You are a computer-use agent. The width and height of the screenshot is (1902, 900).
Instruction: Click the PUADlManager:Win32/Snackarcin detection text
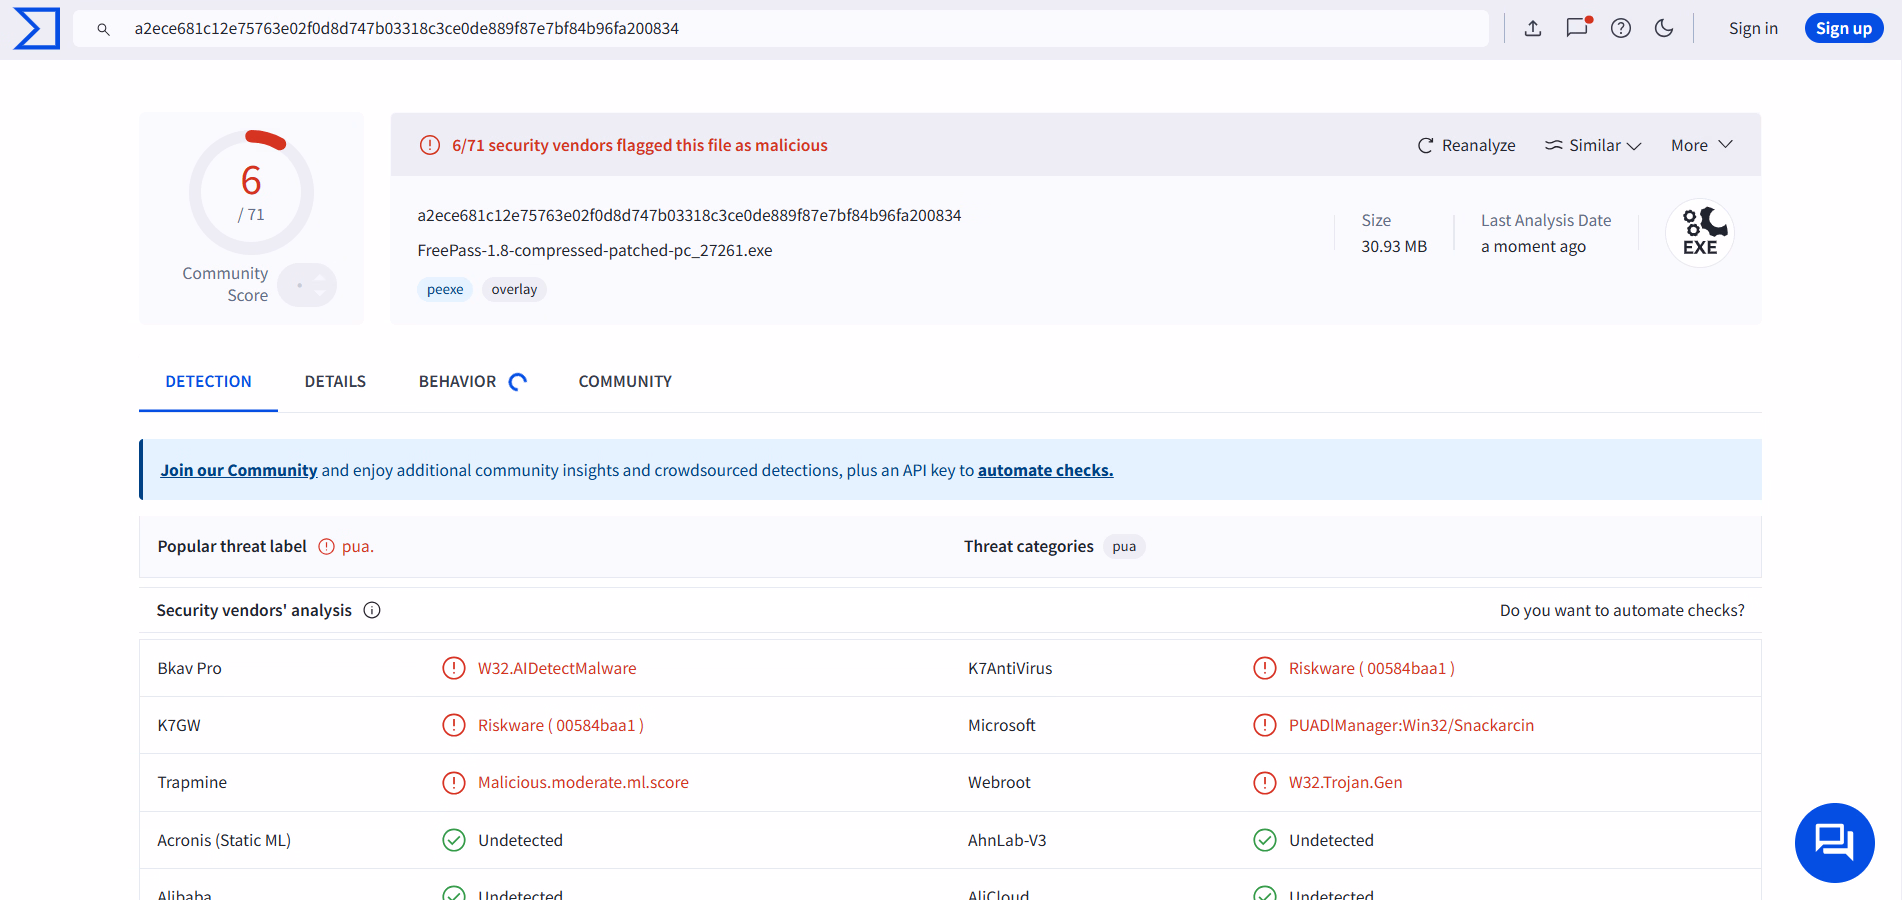(x=1411, y=725)
